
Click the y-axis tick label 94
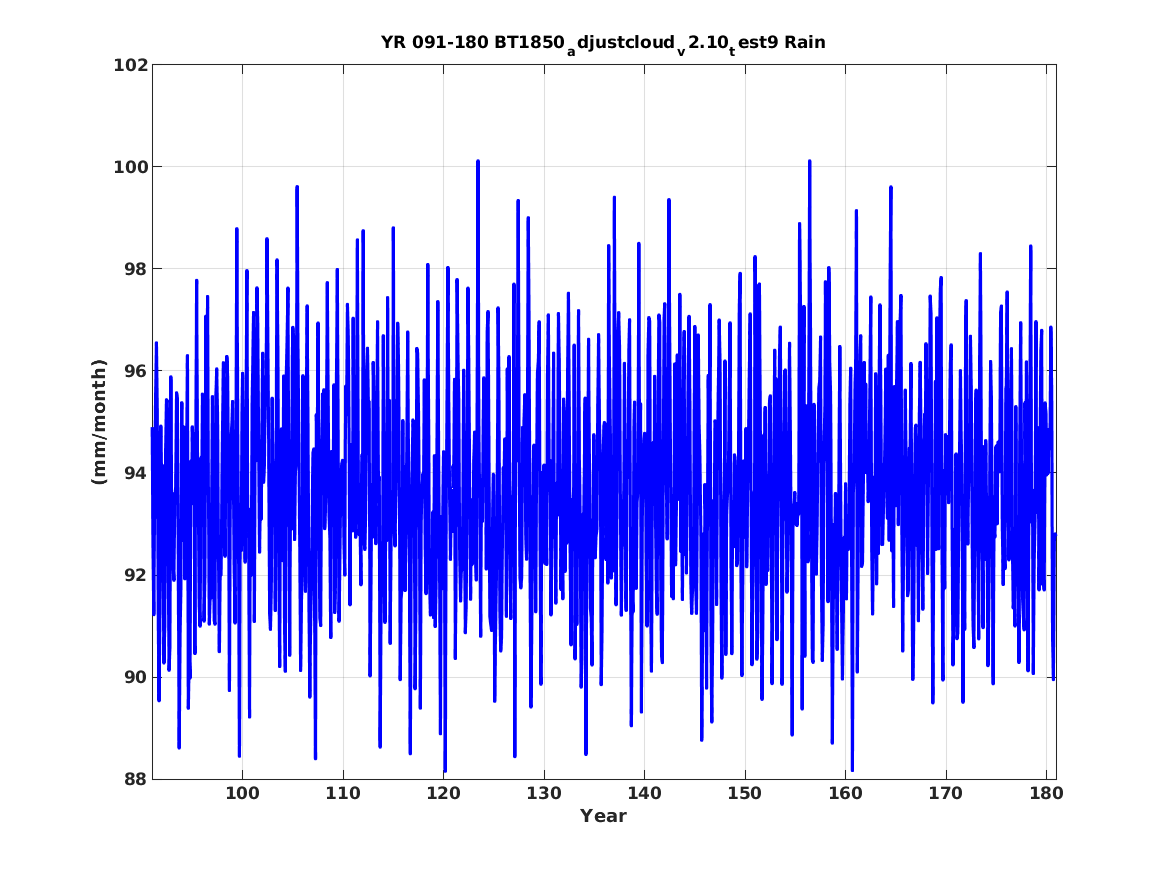tap(136, 473)
